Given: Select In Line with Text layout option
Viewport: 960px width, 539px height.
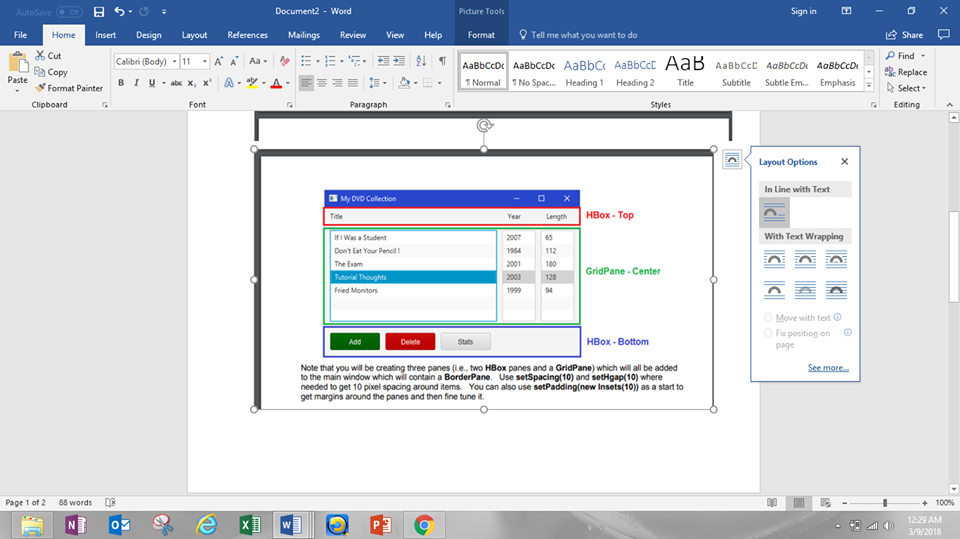Looking at the screenshot, I should pos(774,213).
